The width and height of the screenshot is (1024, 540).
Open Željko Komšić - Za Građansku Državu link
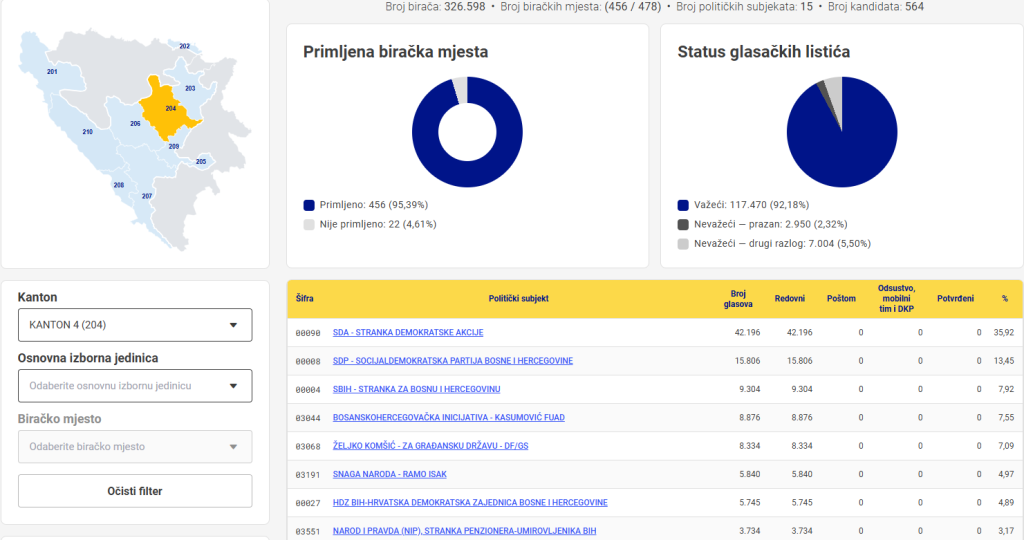click(430, 446)
